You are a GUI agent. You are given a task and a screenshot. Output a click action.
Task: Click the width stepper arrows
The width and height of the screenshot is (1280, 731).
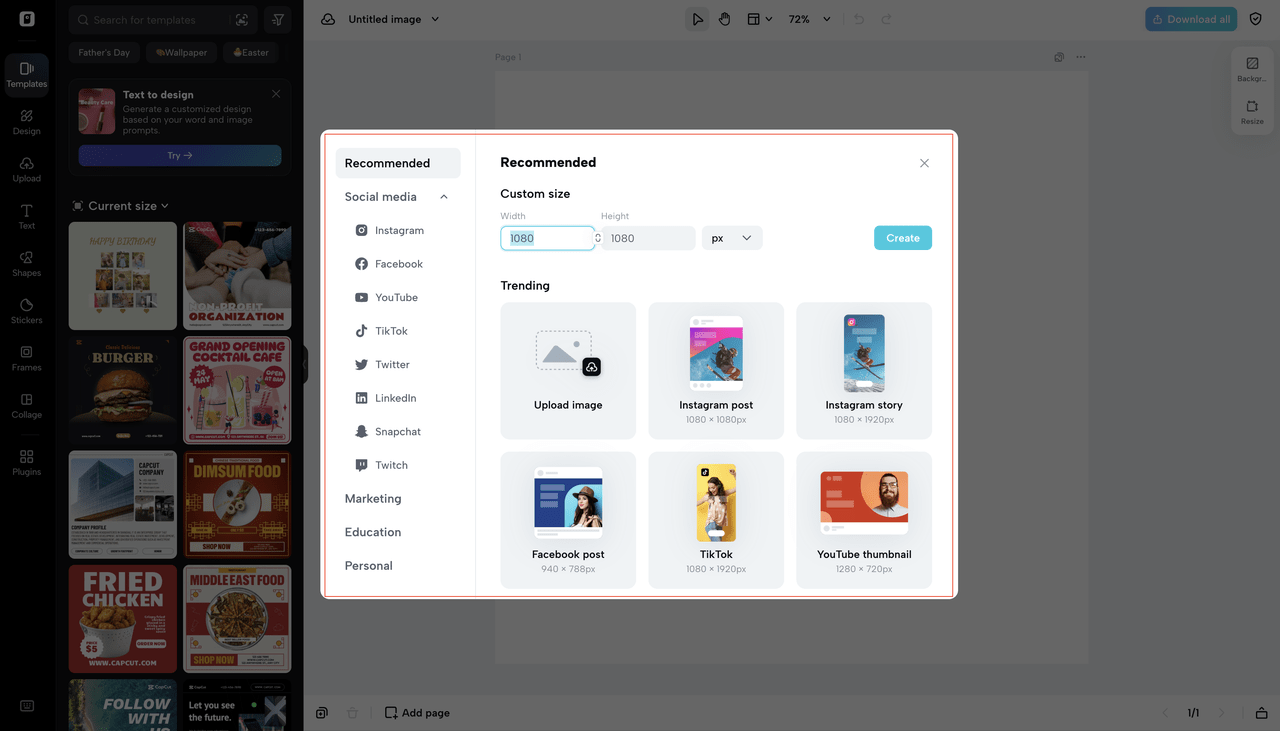coord(598,238)
